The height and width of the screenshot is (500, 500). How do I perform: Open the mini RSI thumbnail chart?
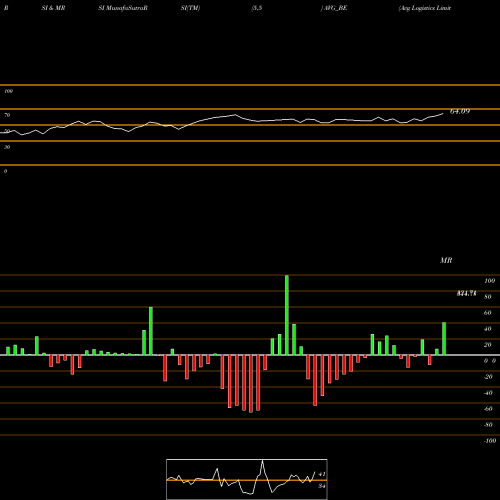[247, 479]
